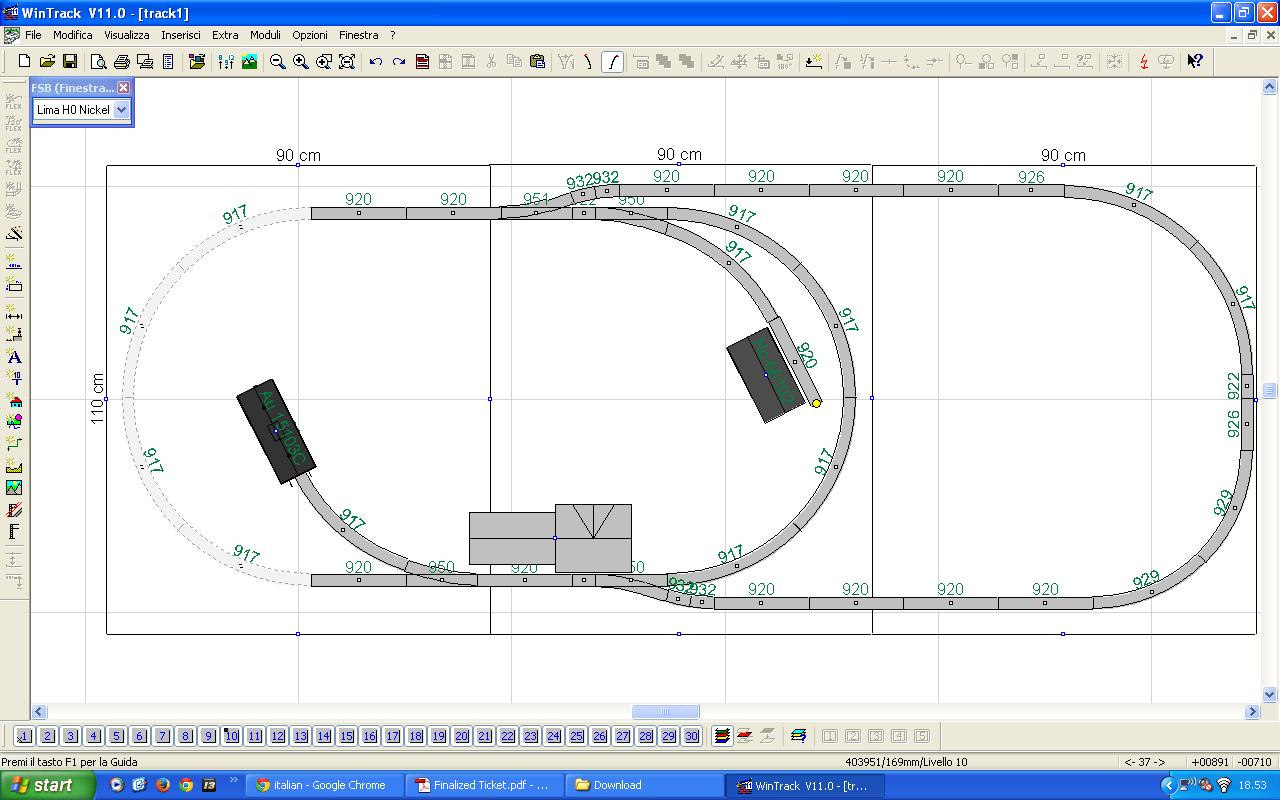The width and height of the screenshot is (1280, 800).
Task: Select the text tool letter A
Action: (x=14, y=357)
